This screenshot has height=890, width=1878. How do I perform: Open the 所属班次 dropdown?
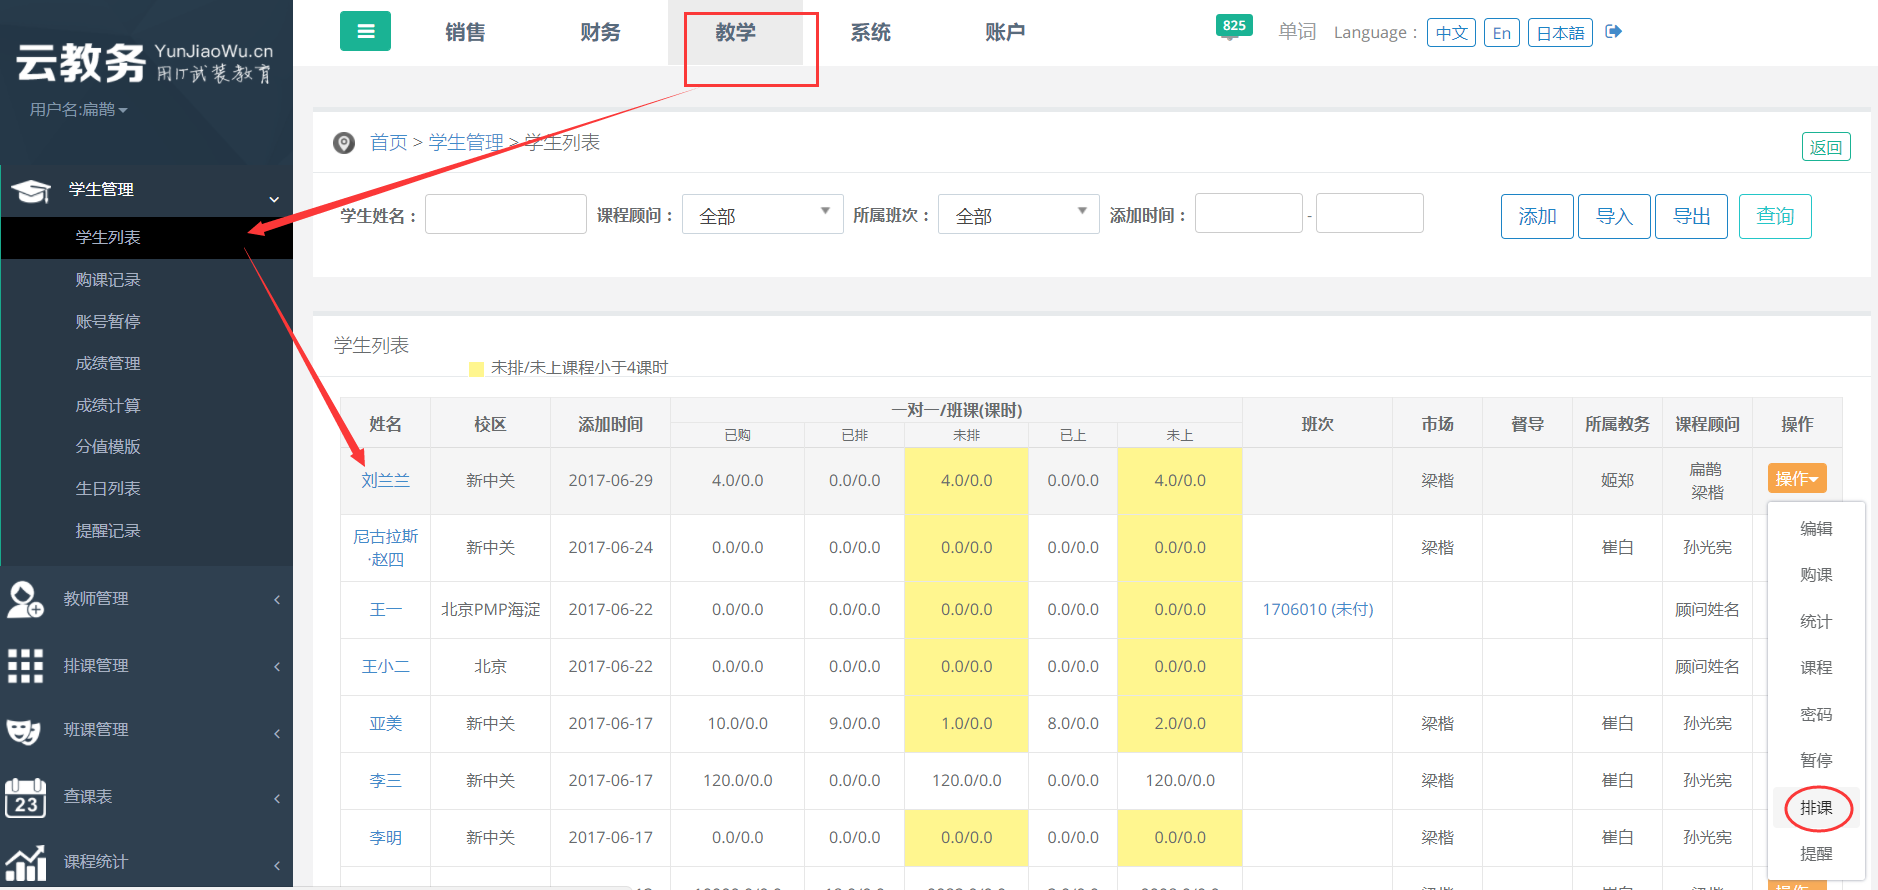[x=1018, y=215]
